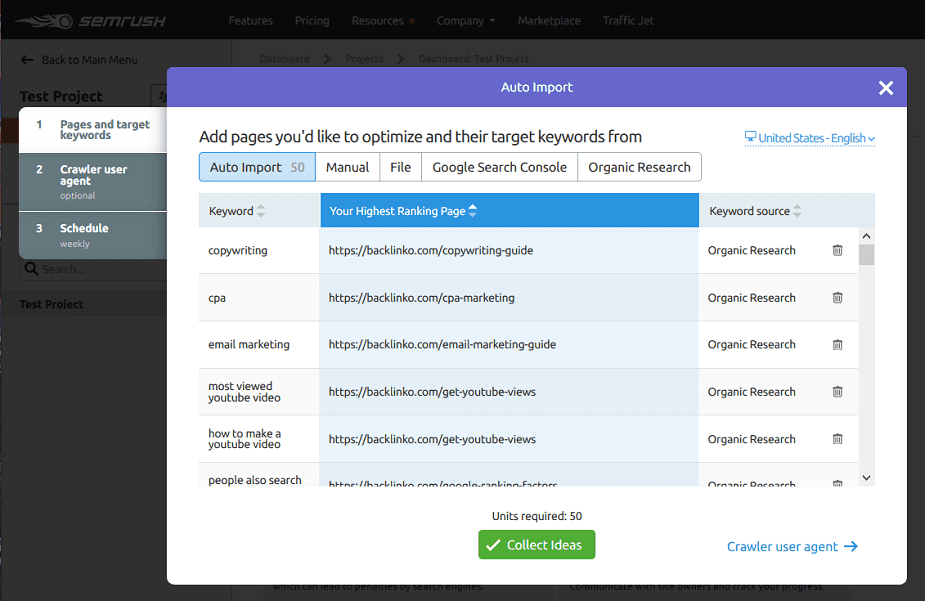The width and height of the screenshot is (925, 601).
Task: Click the back arrow to Main Menu
Action: pyautogui.click(x=27, y=60)
